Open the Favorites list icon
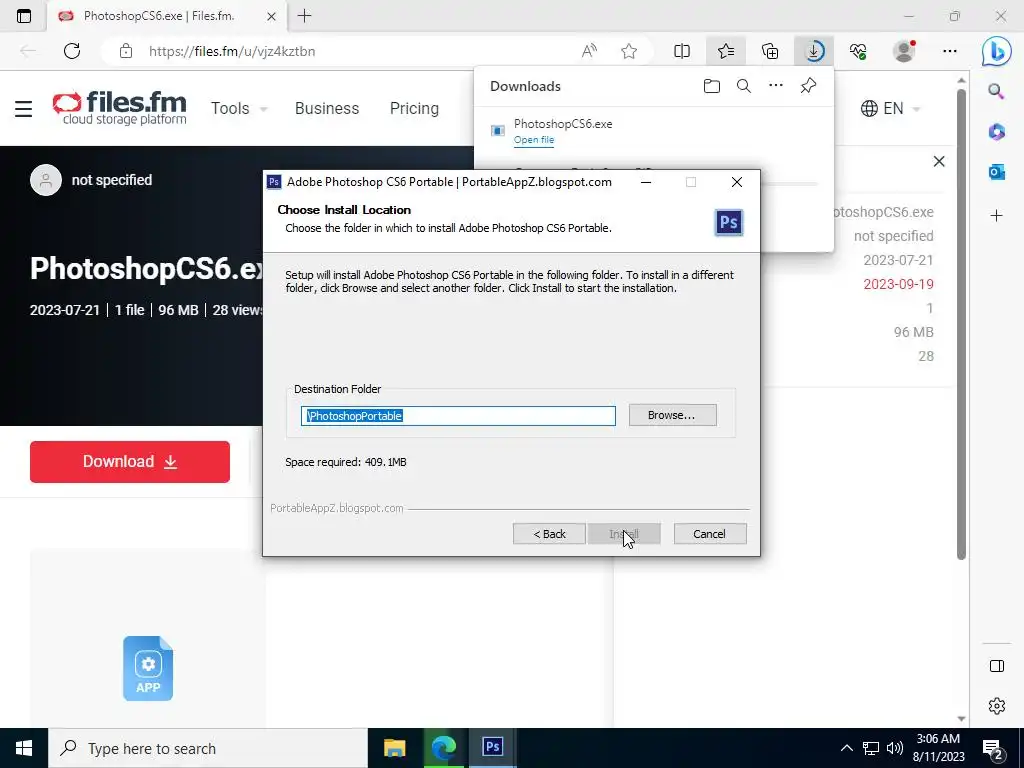This screenshot has width=1024, height=768. (x=726, y=51)
